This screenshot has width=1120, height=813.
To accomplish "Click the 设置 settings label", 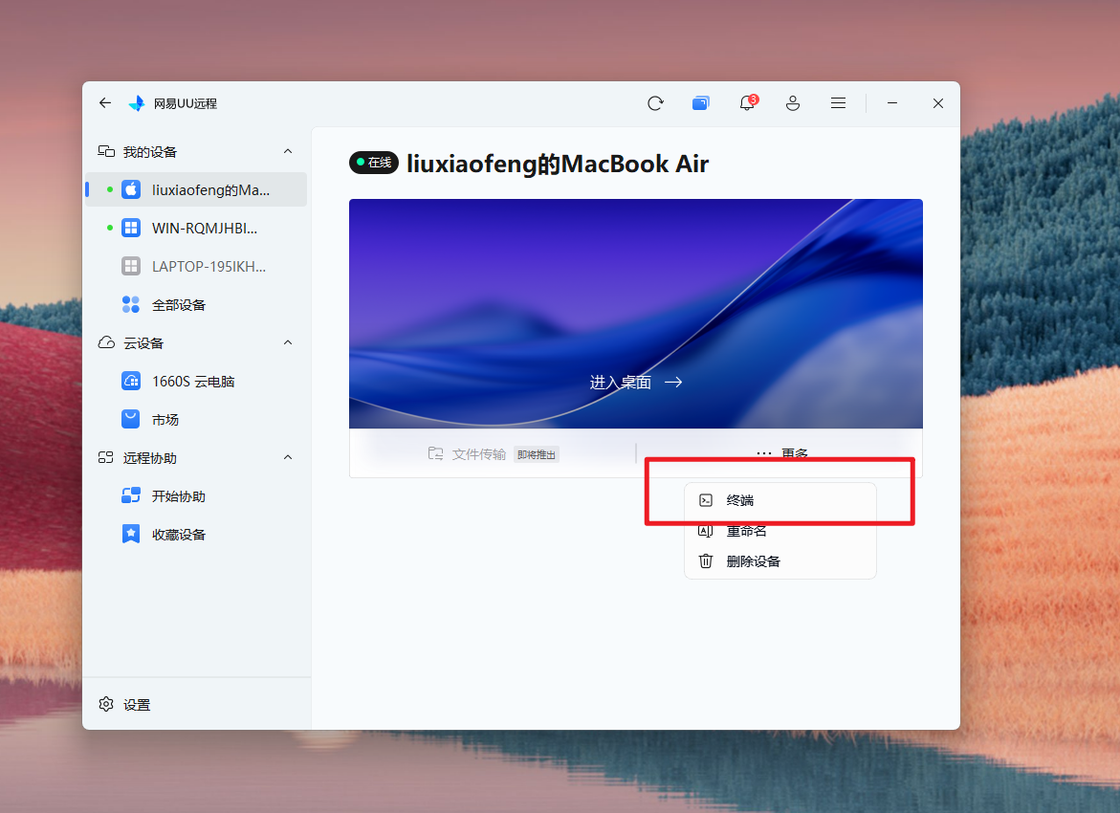I will [136, 705].
